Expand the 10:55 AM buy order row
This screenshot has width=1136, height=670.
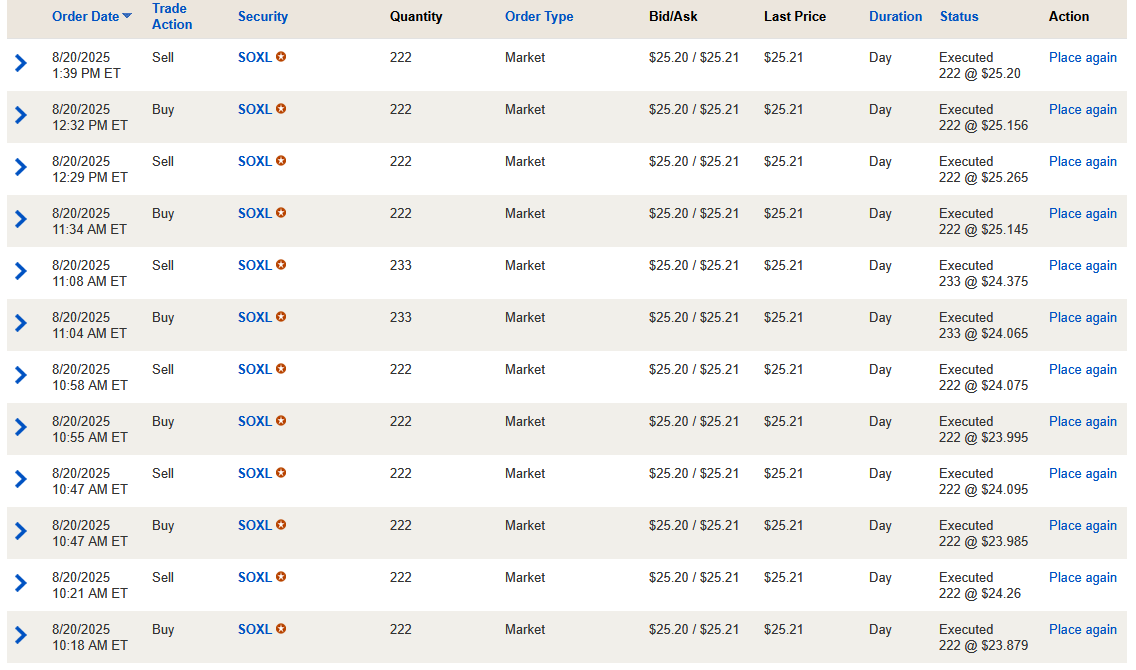tap(21, 428)
